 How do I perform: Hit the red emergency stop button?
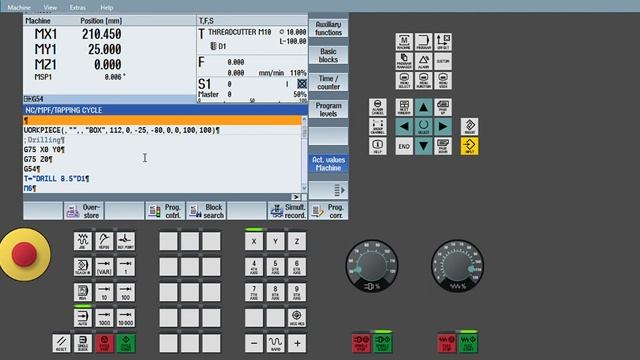pyautogui.click(x=24, y=254)
